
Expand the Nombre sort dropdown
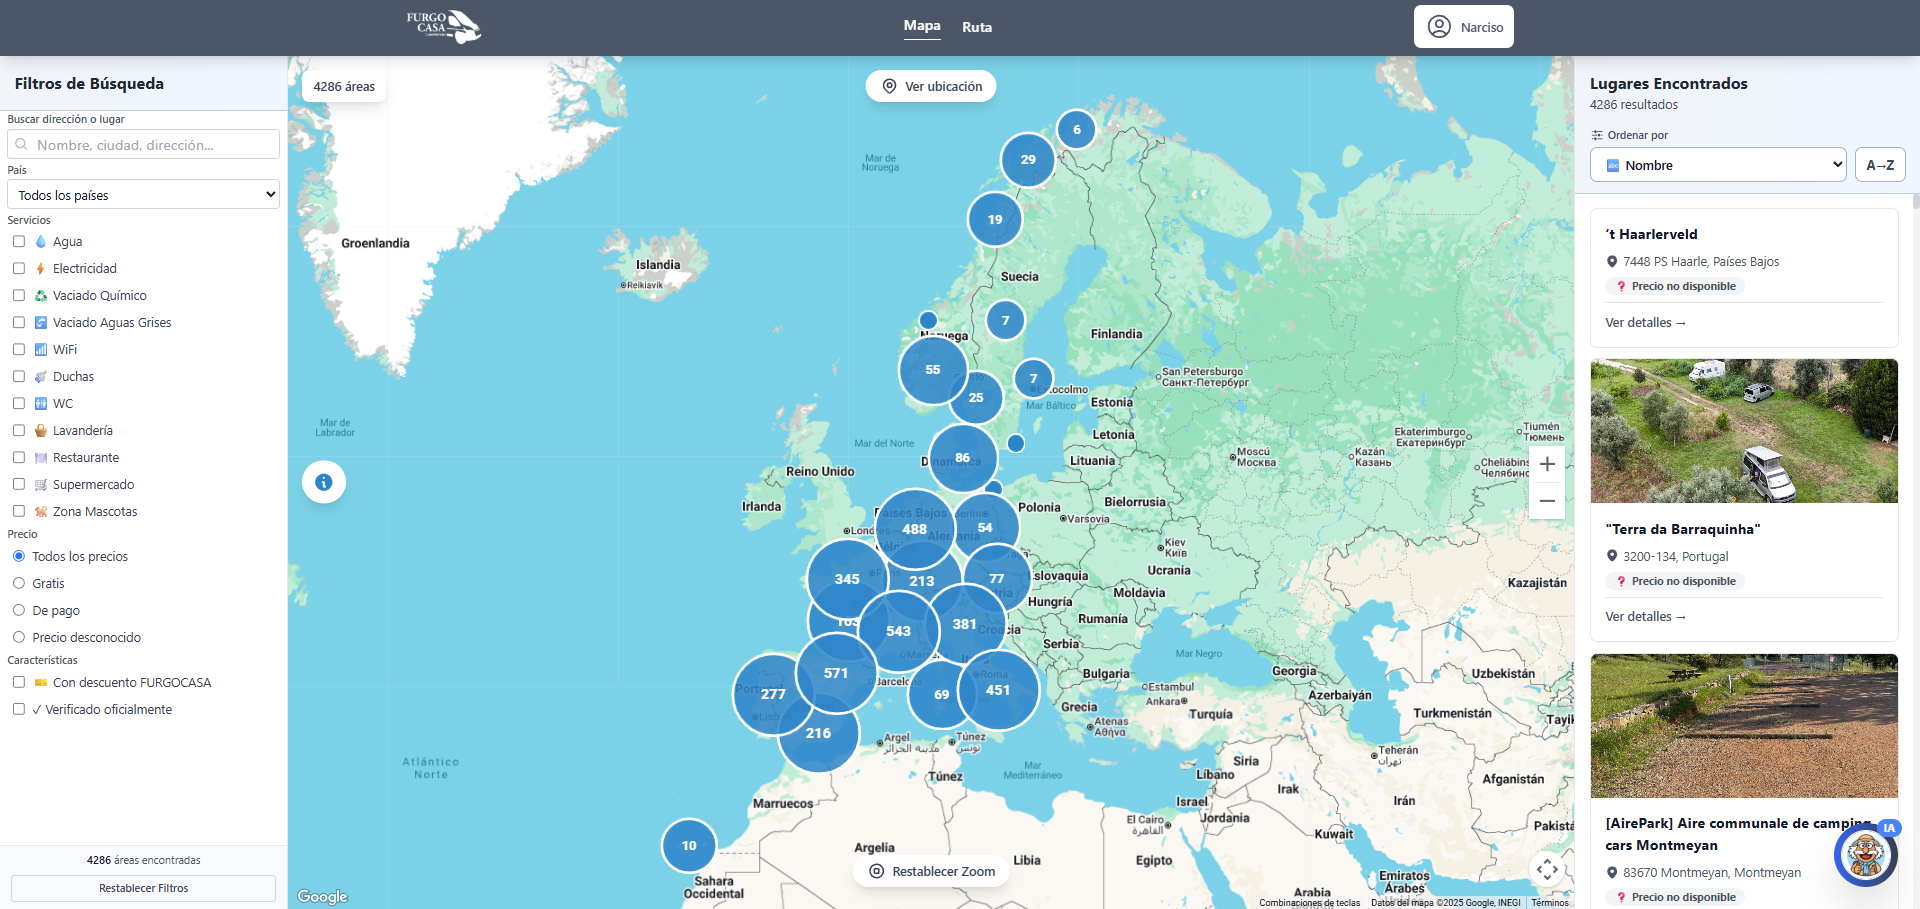1718,165
